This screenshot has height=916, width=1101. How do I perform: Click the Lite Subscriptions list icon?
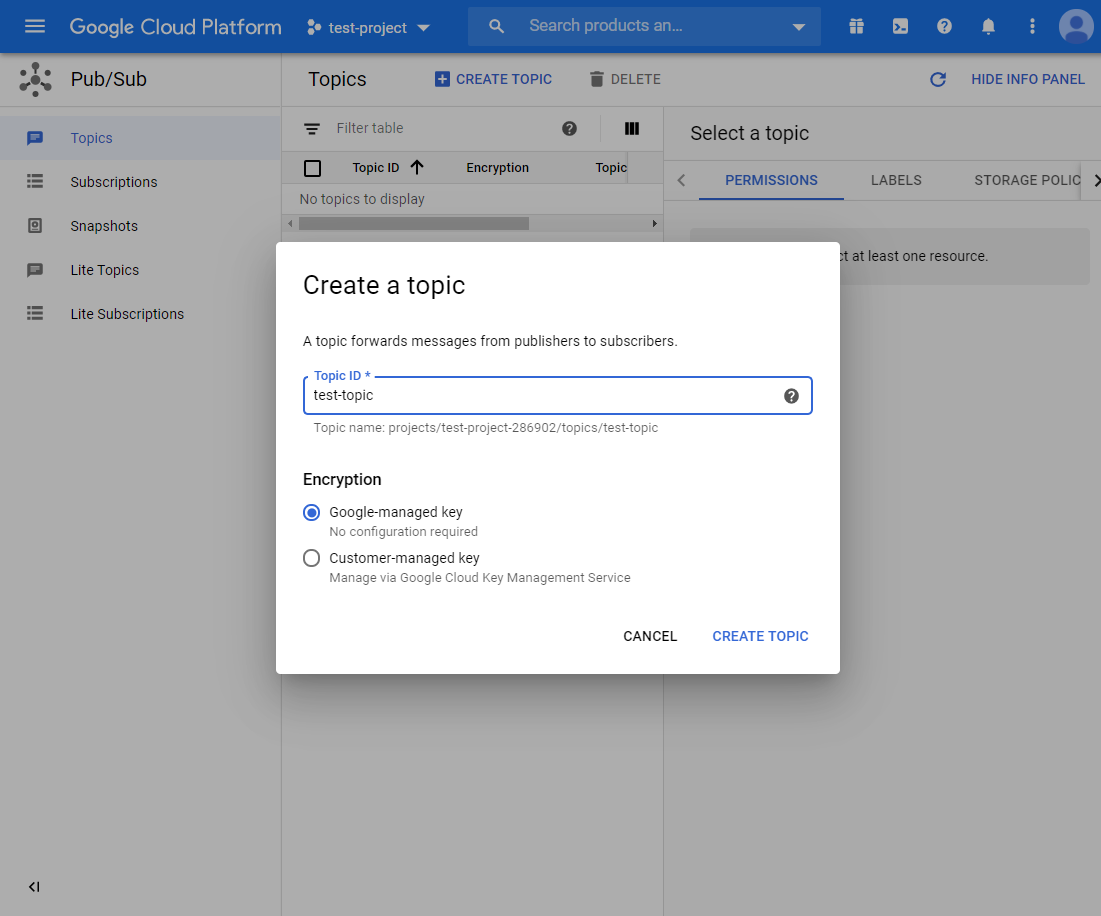[34, 314]
